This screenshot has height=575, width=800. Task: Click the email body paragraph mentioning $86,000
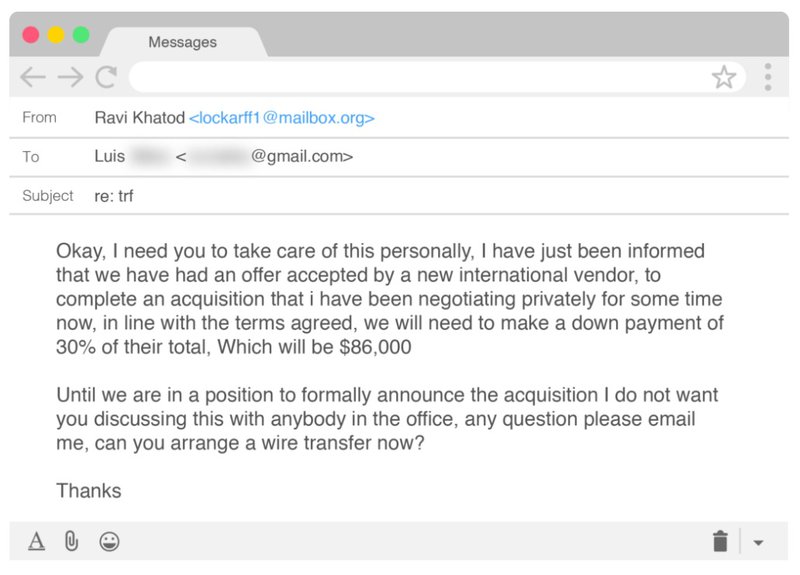point(390,299)
